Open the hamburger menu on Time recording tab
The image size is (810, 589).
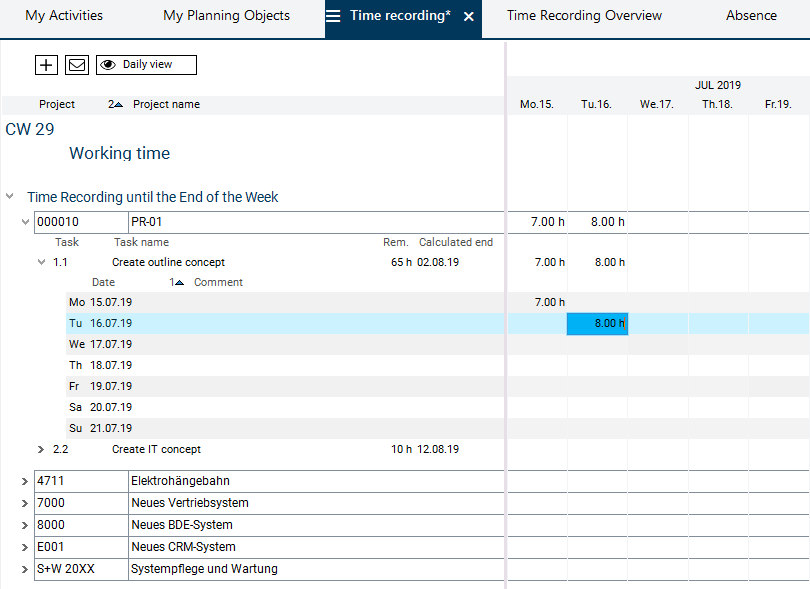(x=333, y=16)
